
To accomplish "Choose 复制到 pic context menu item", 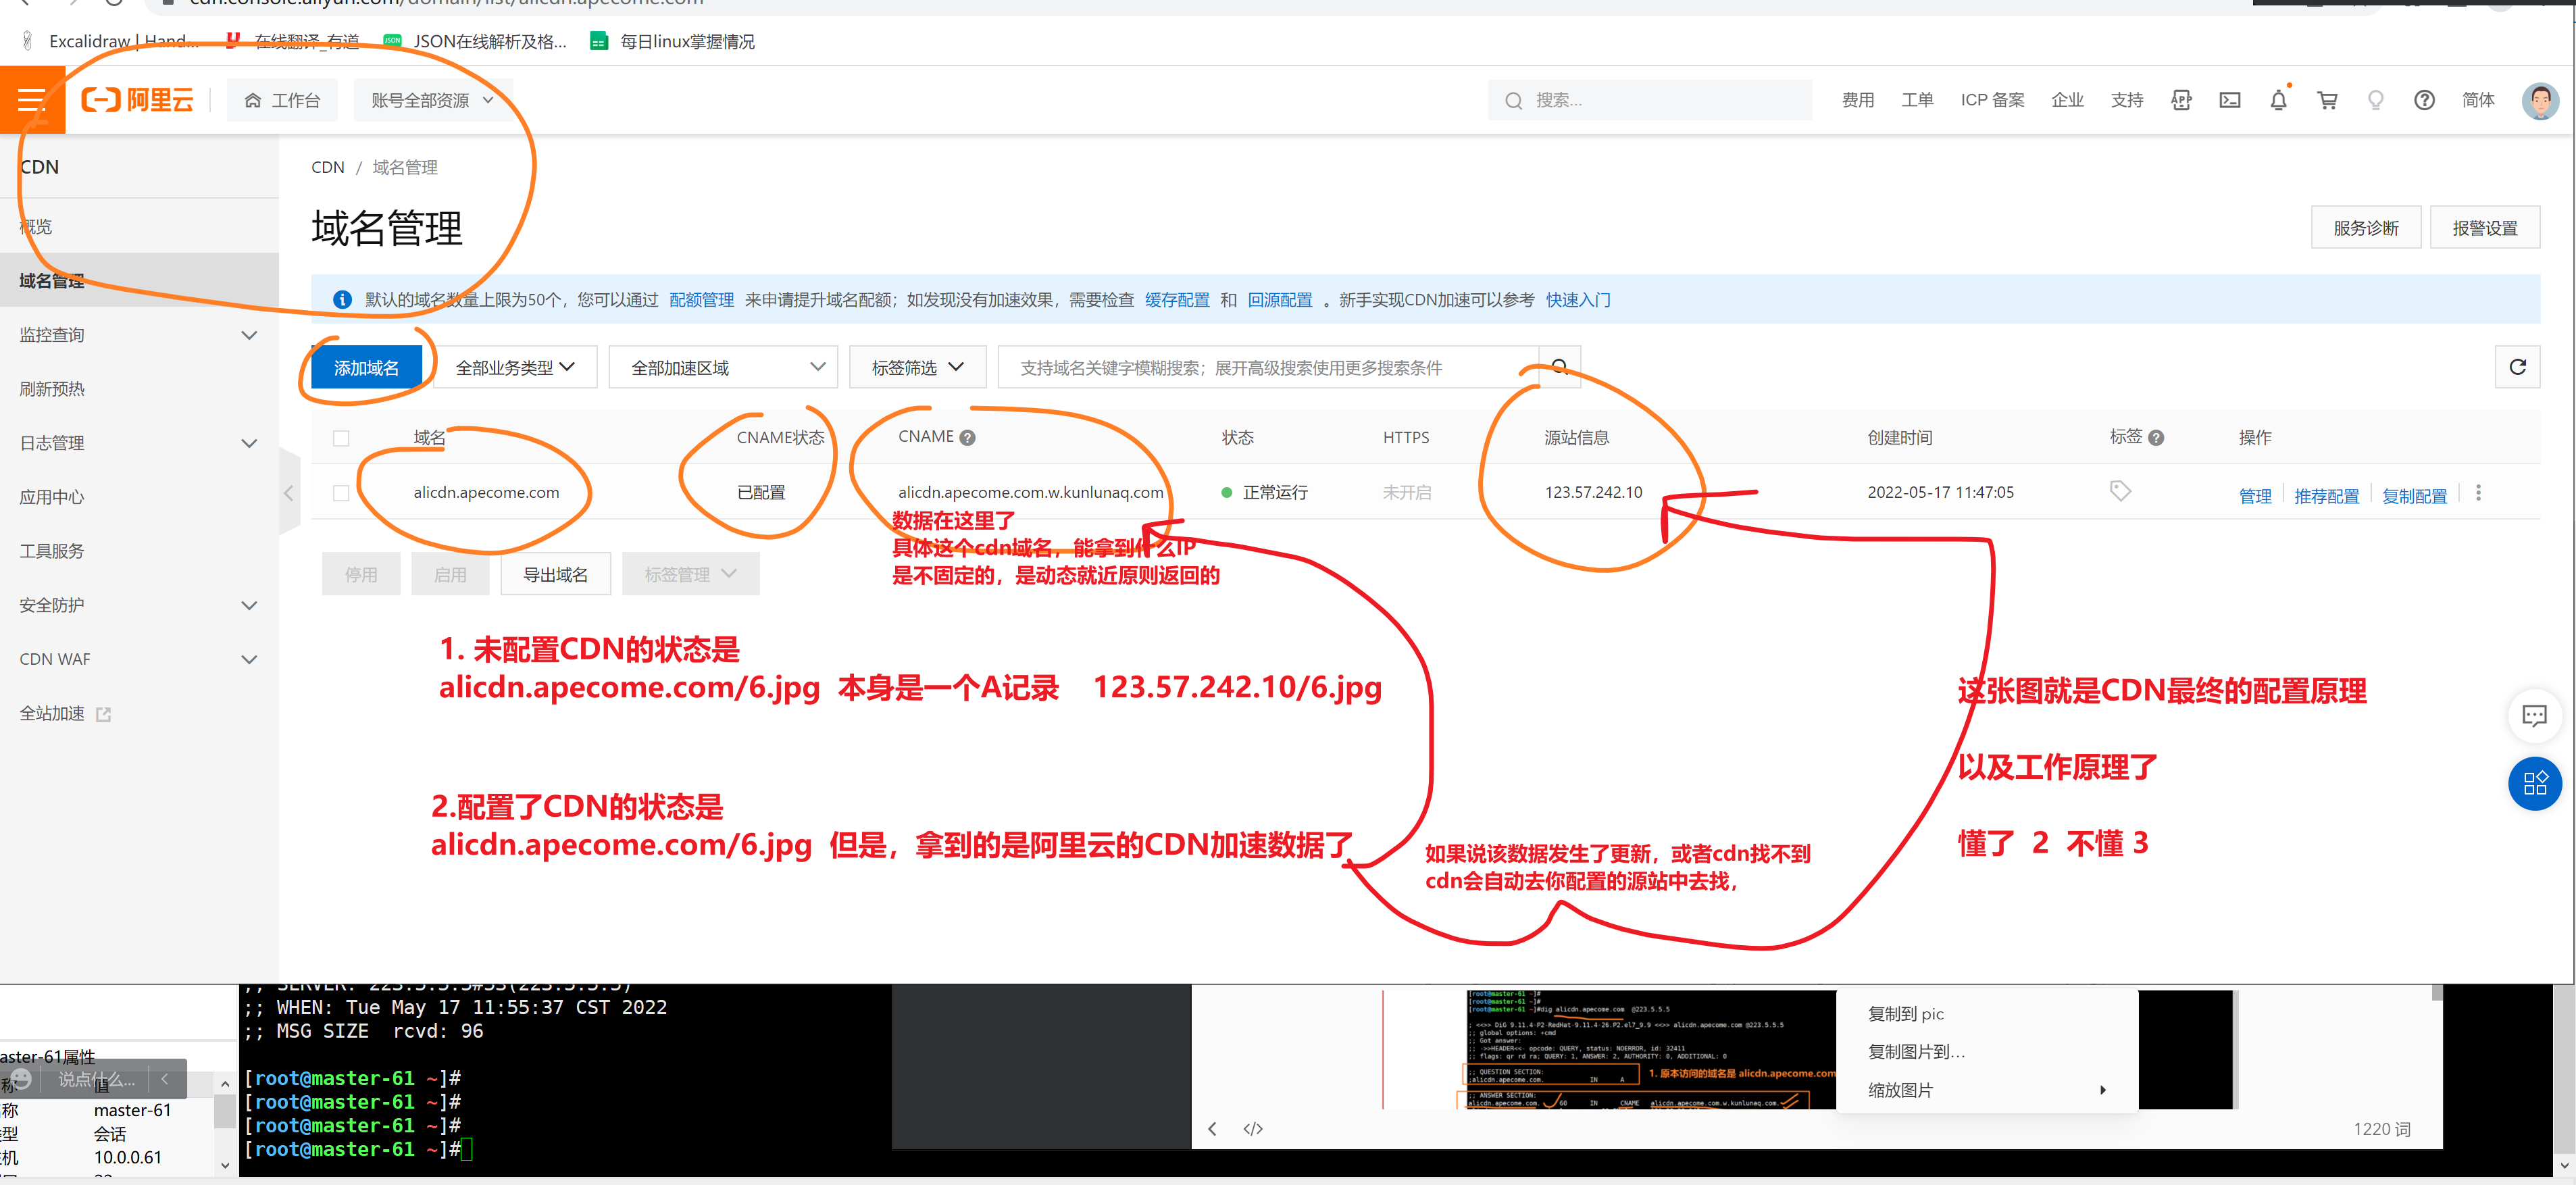I will pos(1987,1013).
